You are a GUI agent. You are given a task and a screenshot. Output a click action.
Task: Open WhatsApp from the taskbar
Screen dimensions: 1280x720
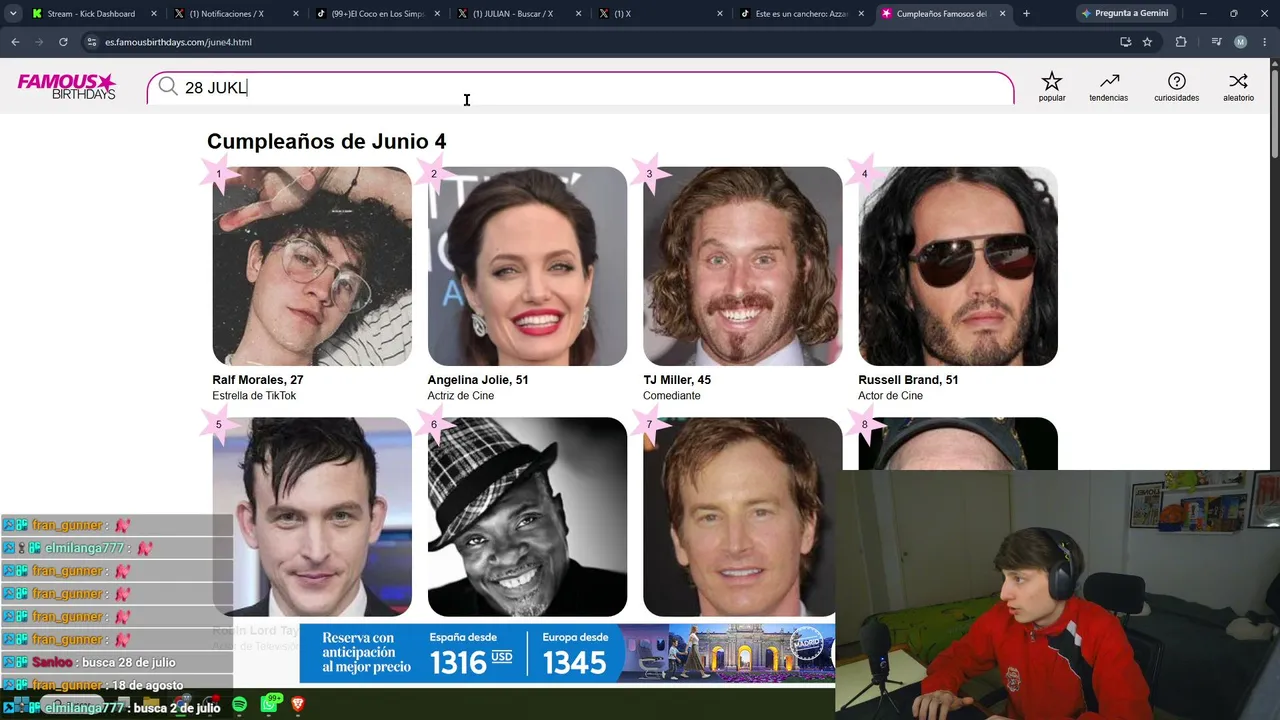[269, 705]
